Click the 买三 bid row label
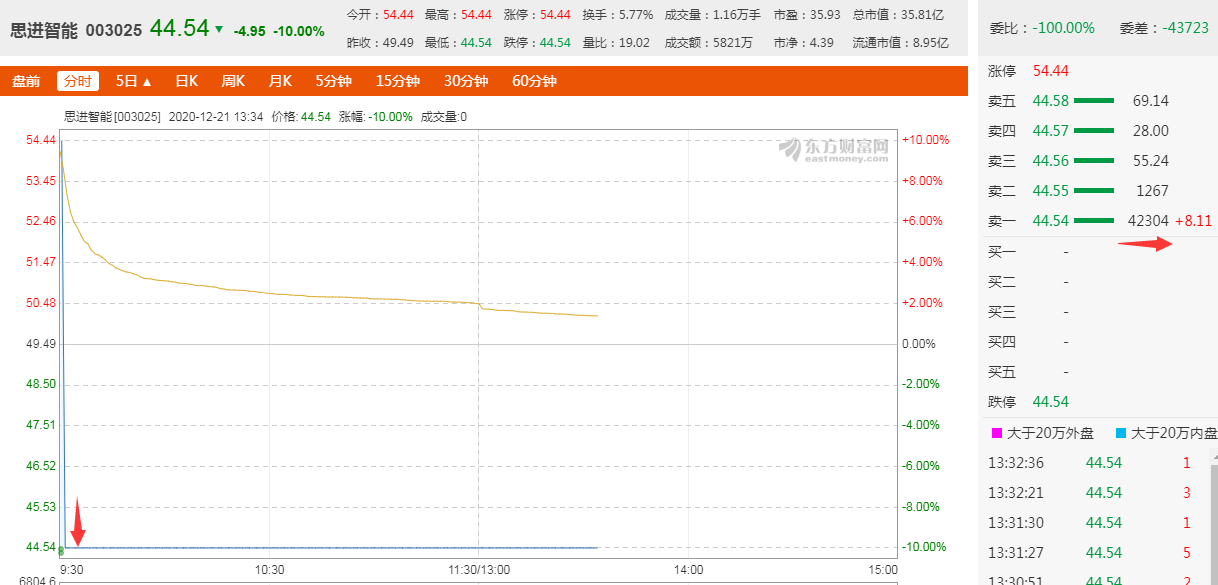 [x=1001, y=312]
